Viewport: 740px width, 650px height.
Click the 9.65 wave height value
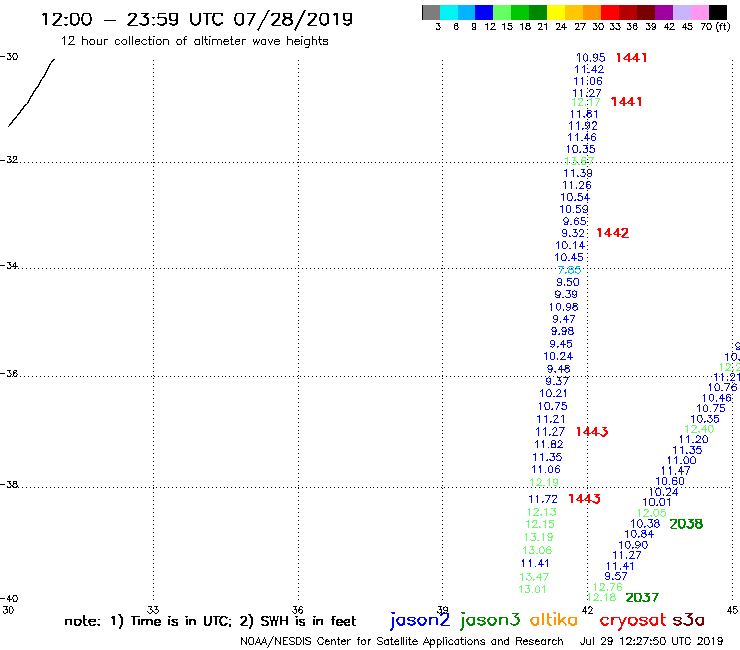coord(574,221)
